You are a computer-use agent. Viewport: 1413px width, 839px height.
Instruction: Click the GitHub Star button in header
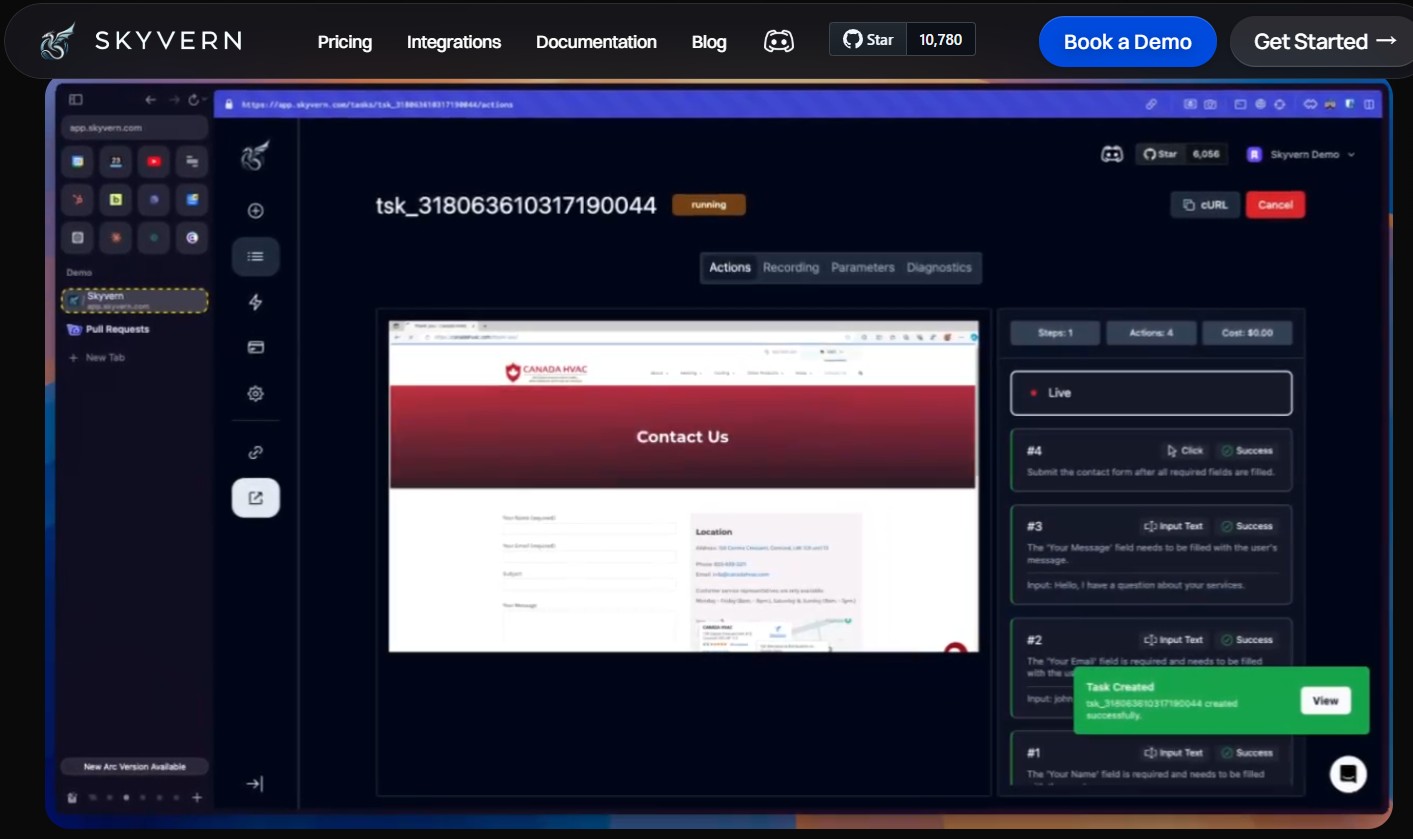[x=868, y=39]
